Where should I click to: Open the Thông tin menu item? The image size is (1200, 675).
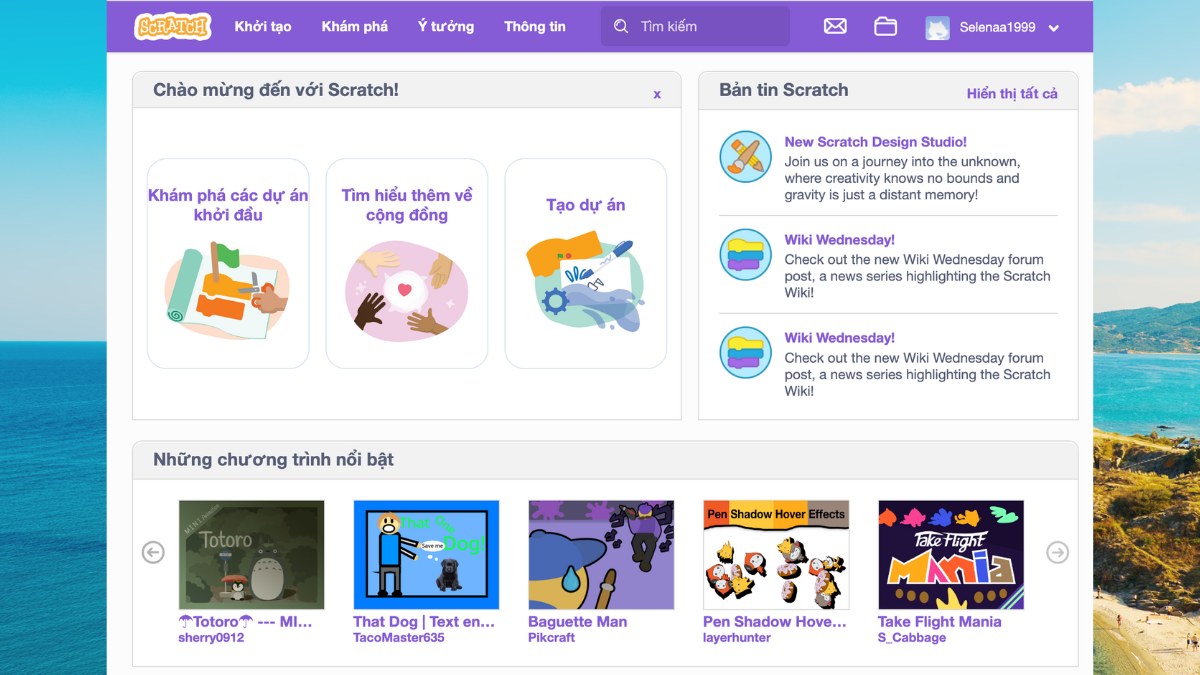(x=535, y=27)
